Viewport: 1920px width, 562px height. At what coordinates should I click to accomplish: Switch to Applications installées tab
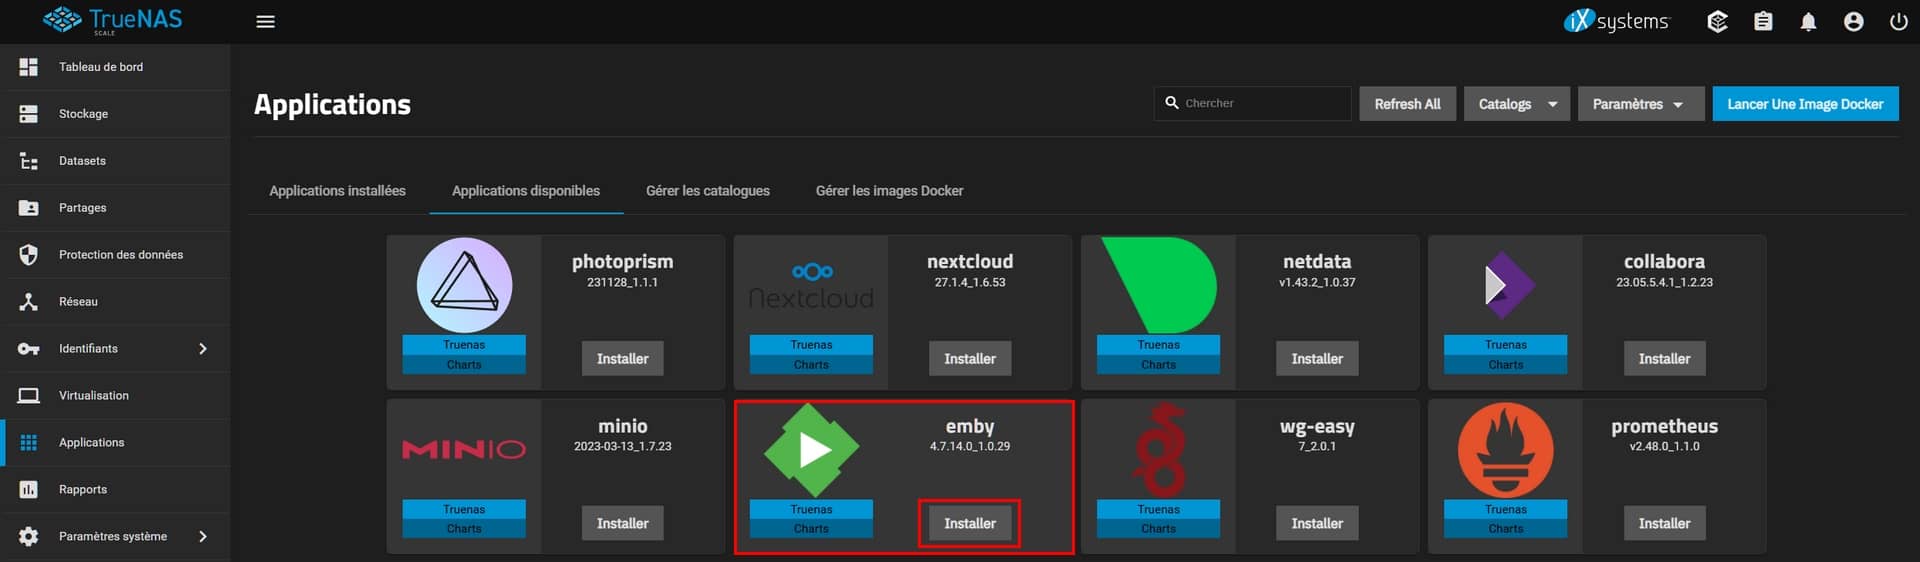pos(337,191)
